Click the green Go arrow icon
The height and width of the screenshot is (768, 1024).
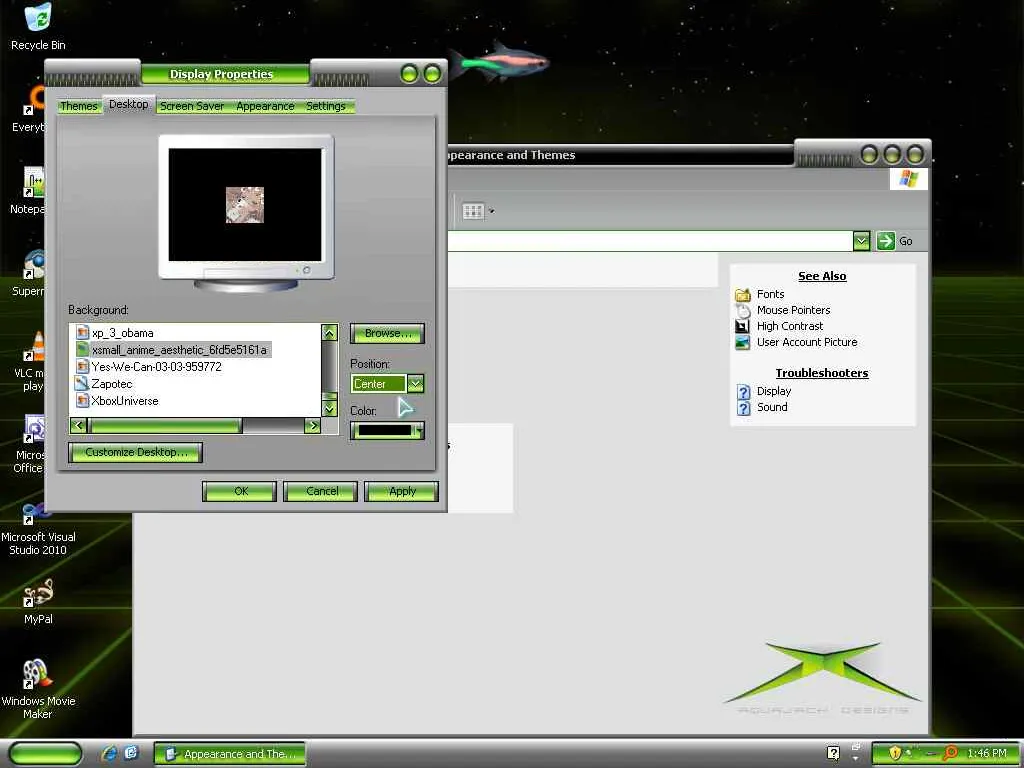pyautogui.click(x=886, y=241)
